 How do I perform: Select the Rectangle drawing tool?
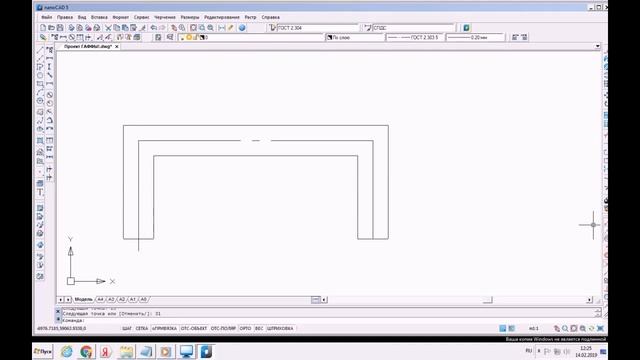(x=40, y=84)
